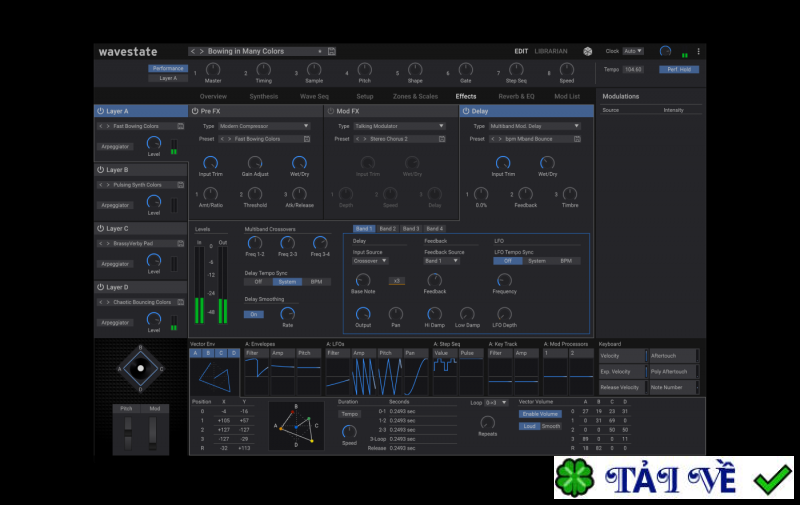Click the Layer A Arpeggiator button
This screenshot has height=505, width=800.
pyautogui.click(x=115, y=146)
